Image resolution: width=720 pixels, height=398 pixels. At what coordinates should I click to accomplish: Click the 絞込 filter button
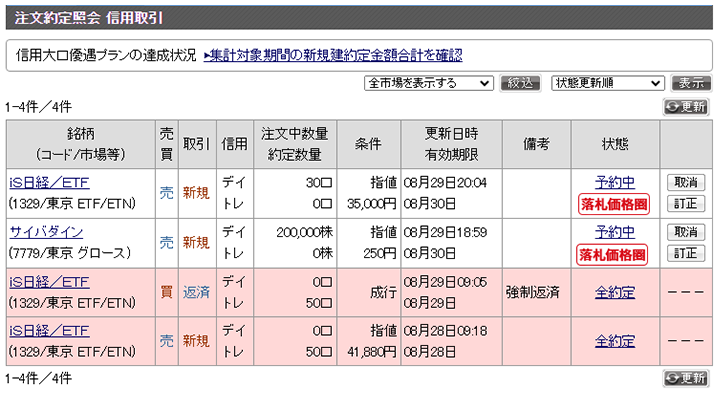520,83
